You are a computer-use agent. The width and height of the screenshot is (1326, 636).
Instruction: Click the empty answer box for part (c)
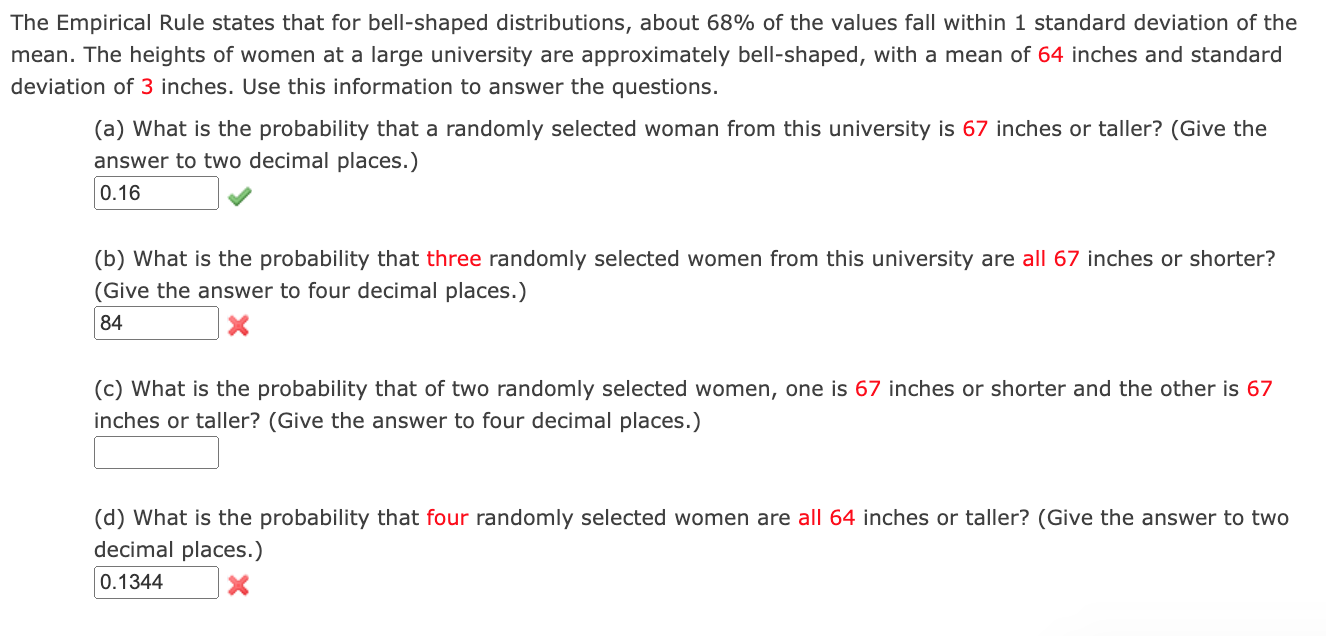(x=156, y=452)
